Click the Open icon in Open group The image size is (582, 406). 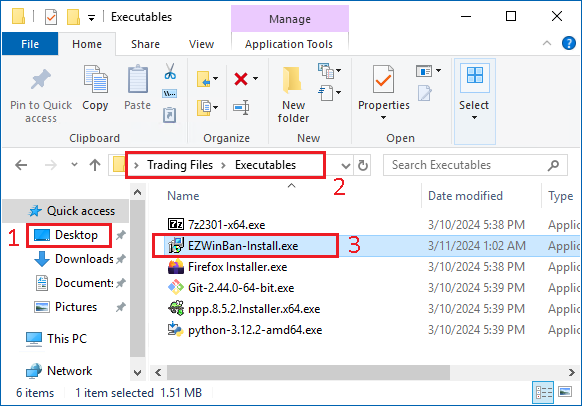[424, 71]
